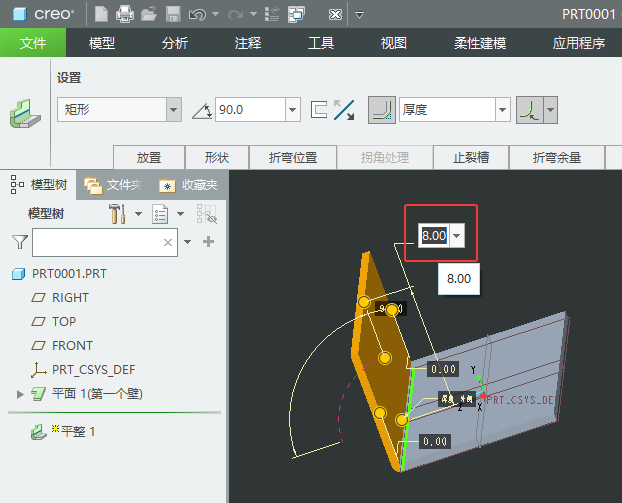Open the 形状 panel tab
This screenshot has width=622, height=503.
click(217, 157)
